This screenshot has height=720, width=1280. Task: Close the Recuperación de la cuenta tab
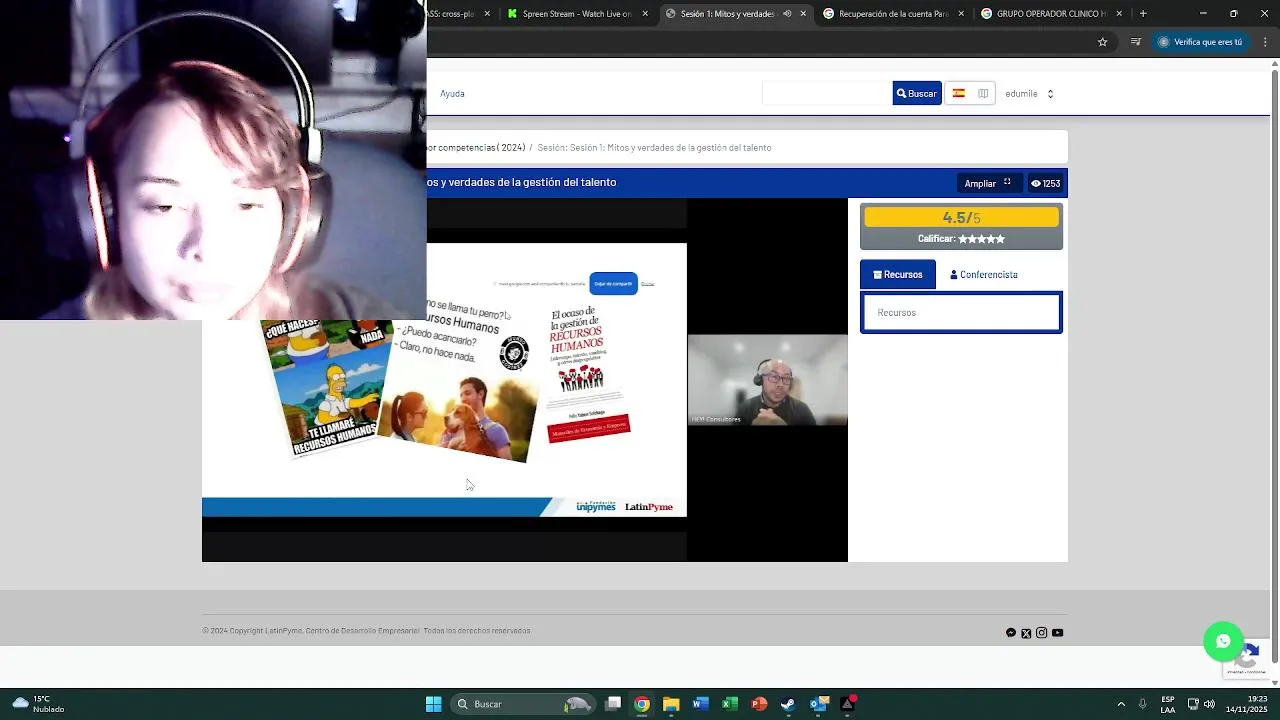click(x=961, y=14)
